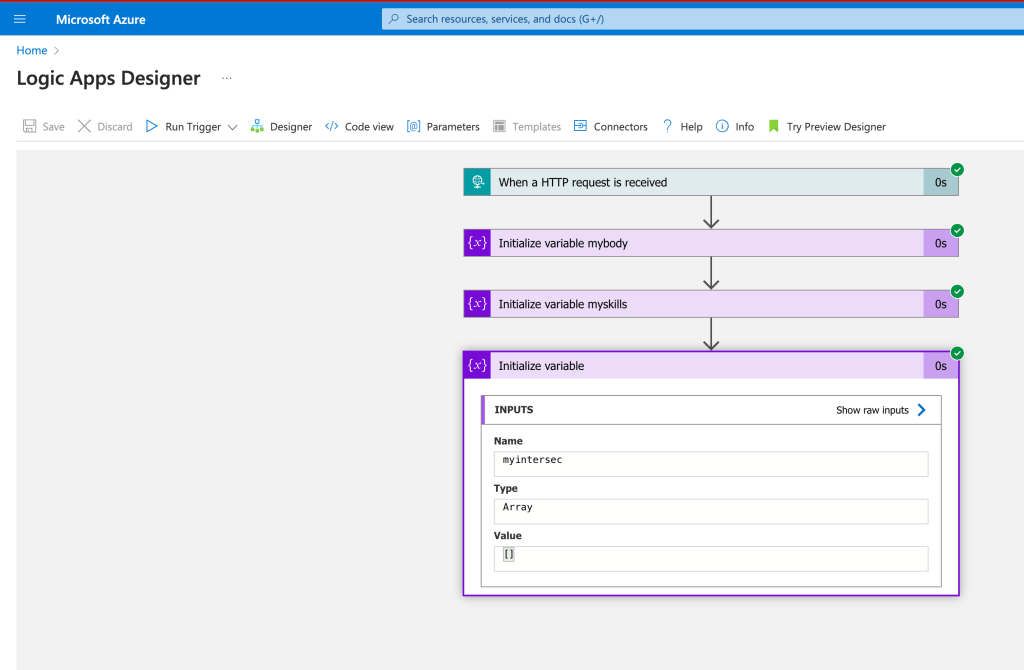1024x670 pixels.
Task: Open the Connectors pane
Action: [611, 126]
